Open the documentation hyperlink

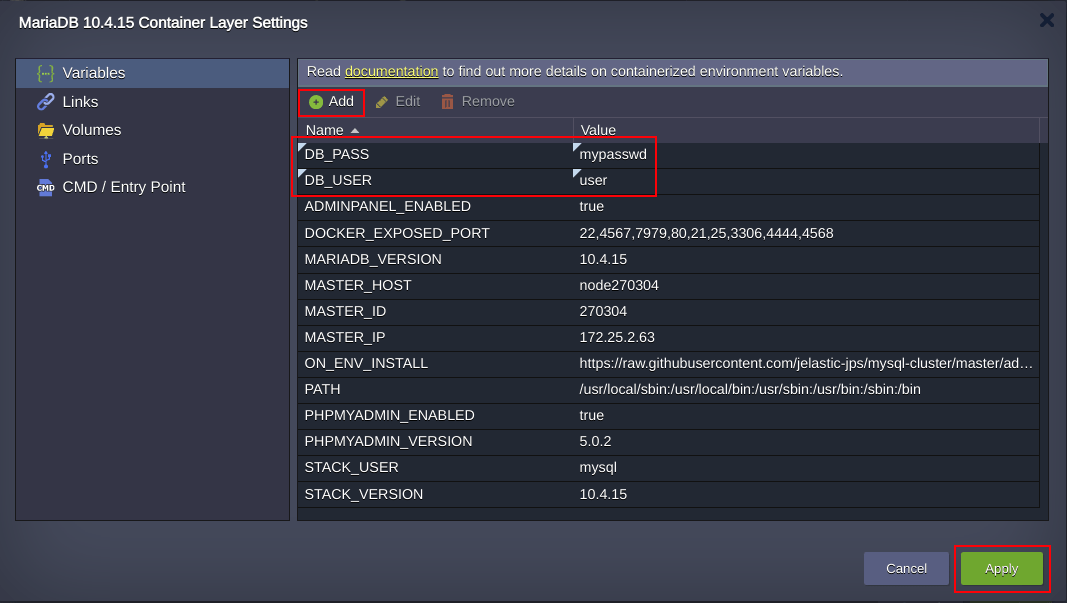click(x=391, y=71)
